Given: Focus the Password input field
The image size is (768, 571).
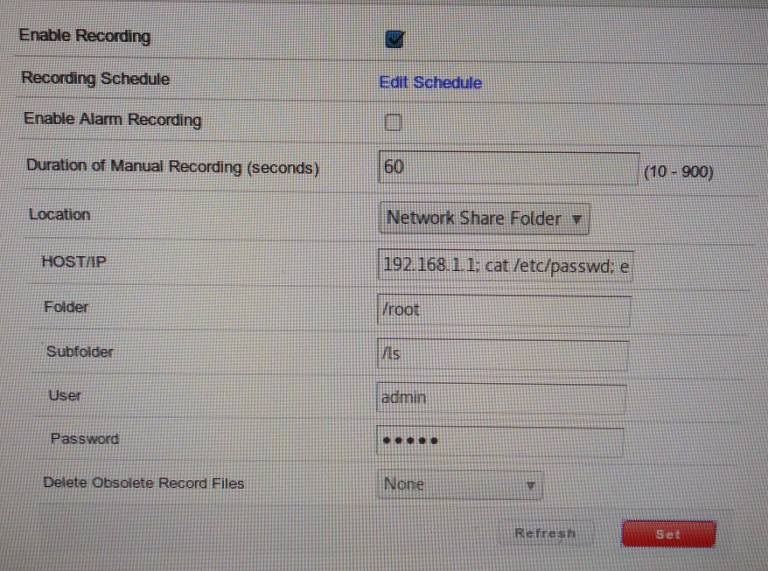Looking at the screenshot, I should coord(500,441).
